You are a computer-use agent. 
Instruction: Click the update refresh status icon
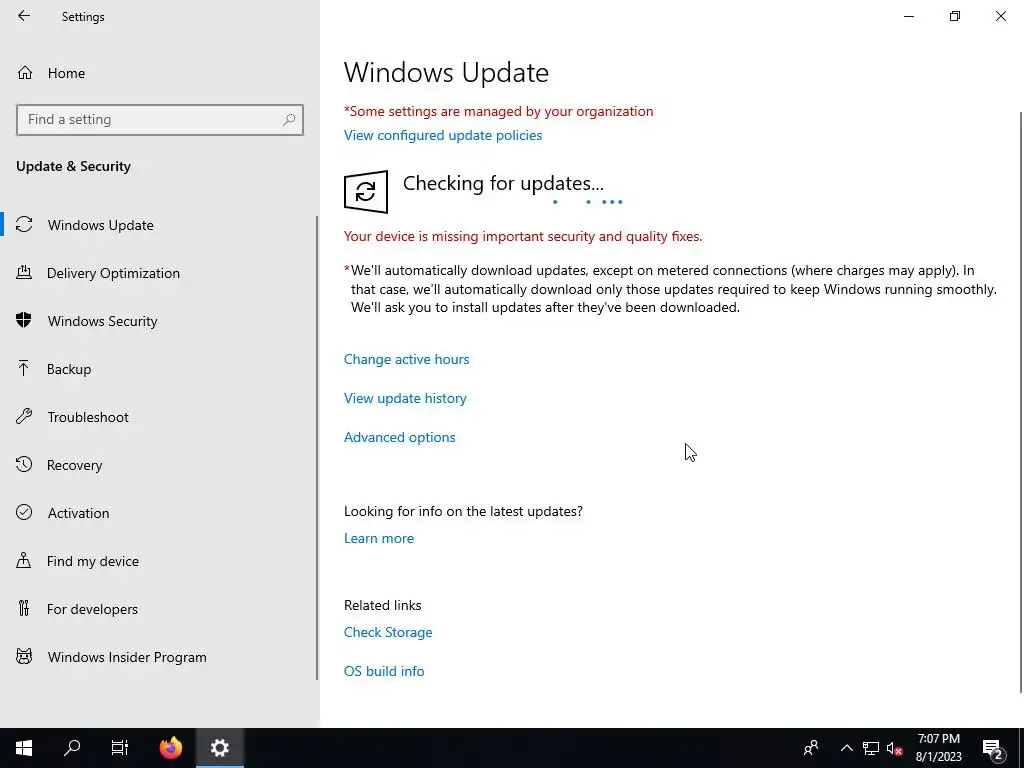coord(366,191)
